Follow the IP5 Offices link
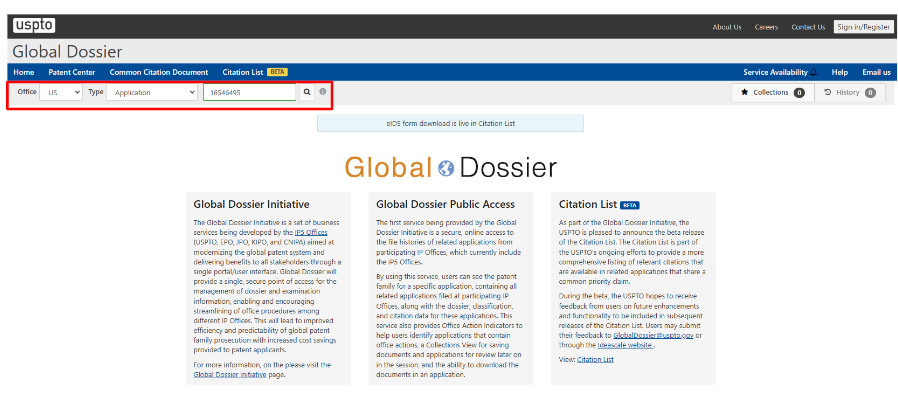 point(311,232)
